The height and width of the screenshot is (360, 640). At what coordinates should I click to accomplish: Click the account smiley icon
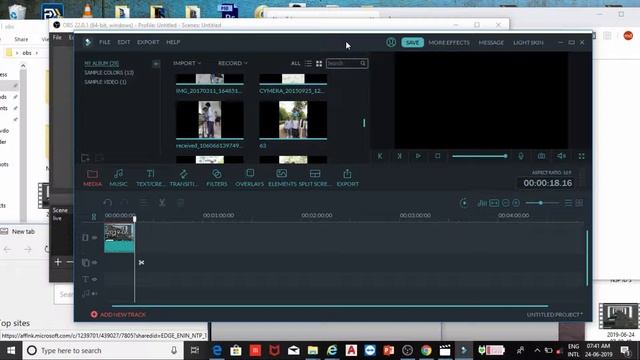click(391, 42)
